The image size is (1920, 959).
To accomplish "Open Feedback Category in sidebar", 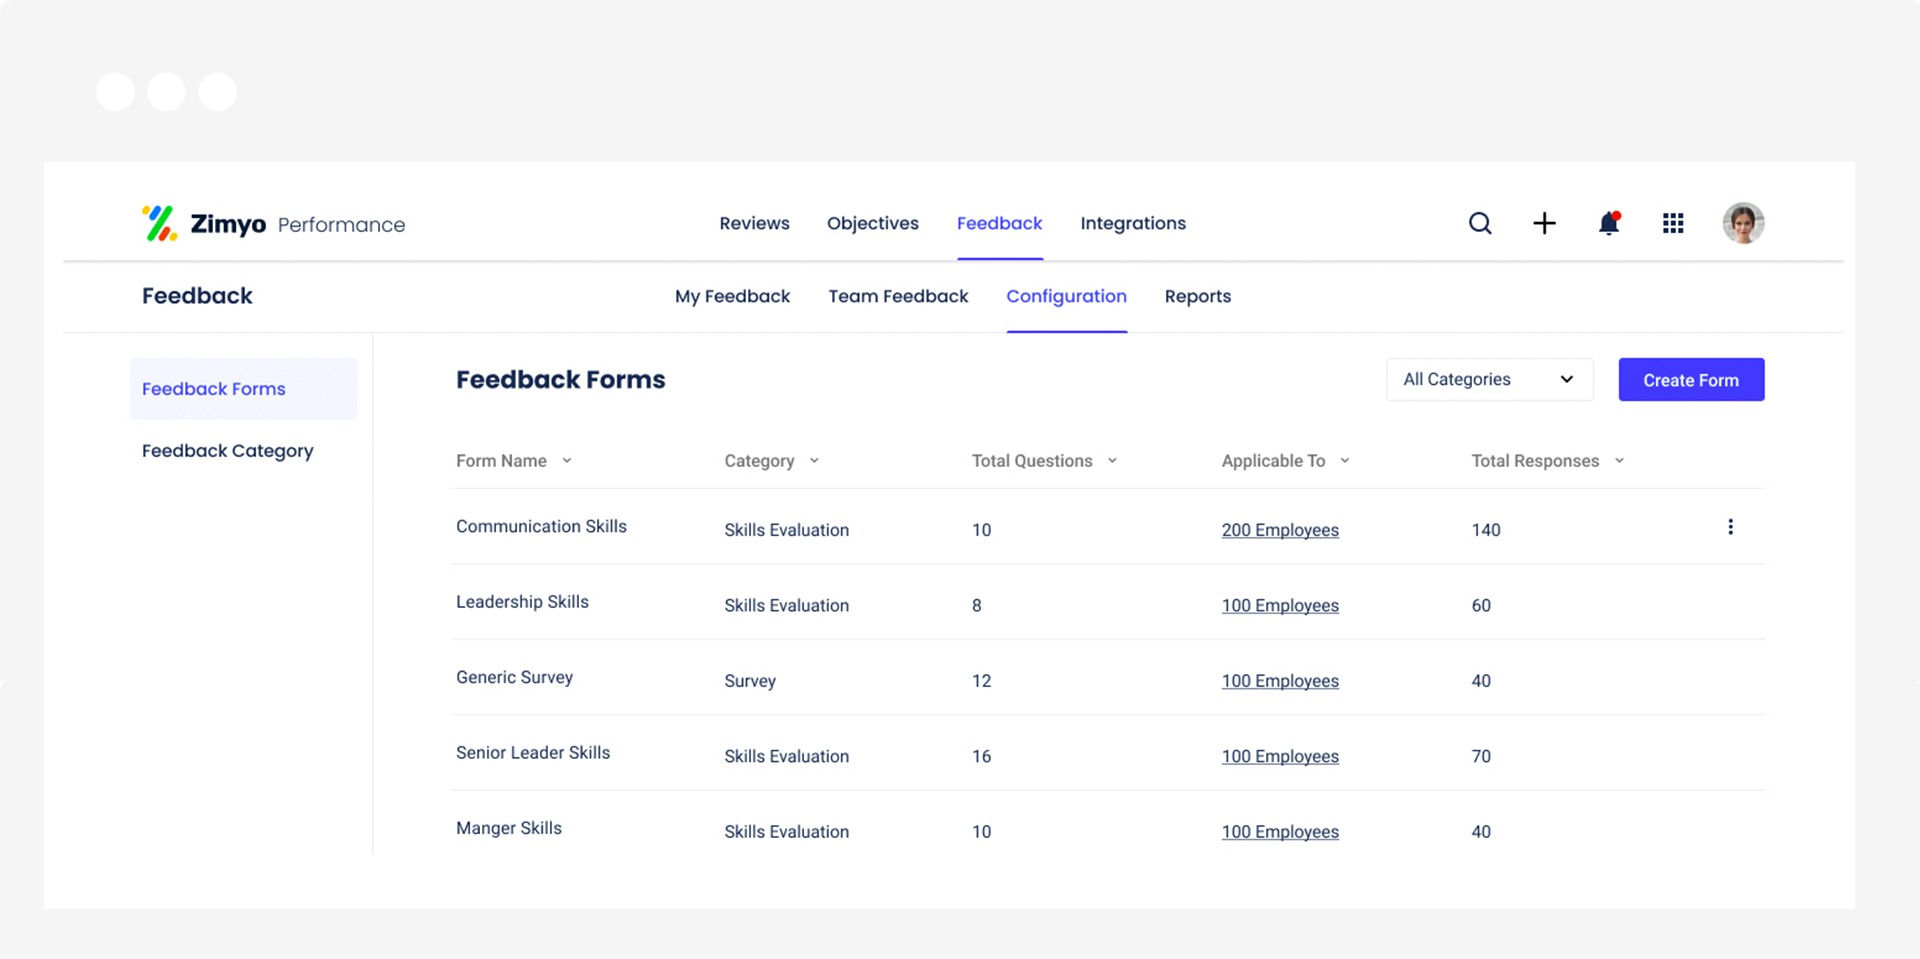I will [x=227, y=451].
